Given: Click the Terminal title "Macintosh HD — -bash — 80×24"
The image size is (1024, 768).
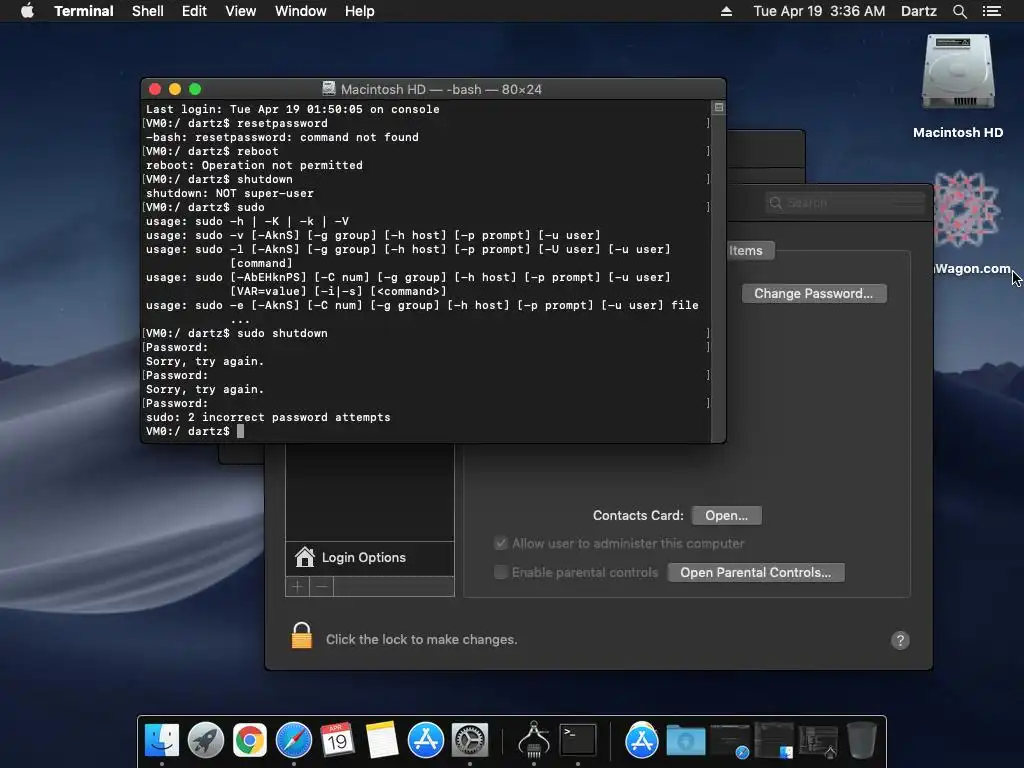Looking at the screenshot, I should click(441, 89).
